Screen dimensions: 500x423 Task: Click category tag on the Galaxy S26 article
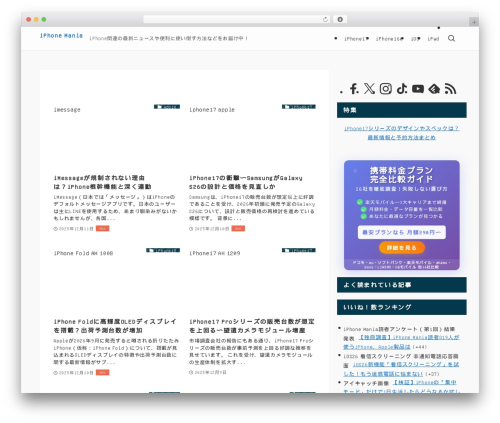pyautogui.click(x=299, y=107)
